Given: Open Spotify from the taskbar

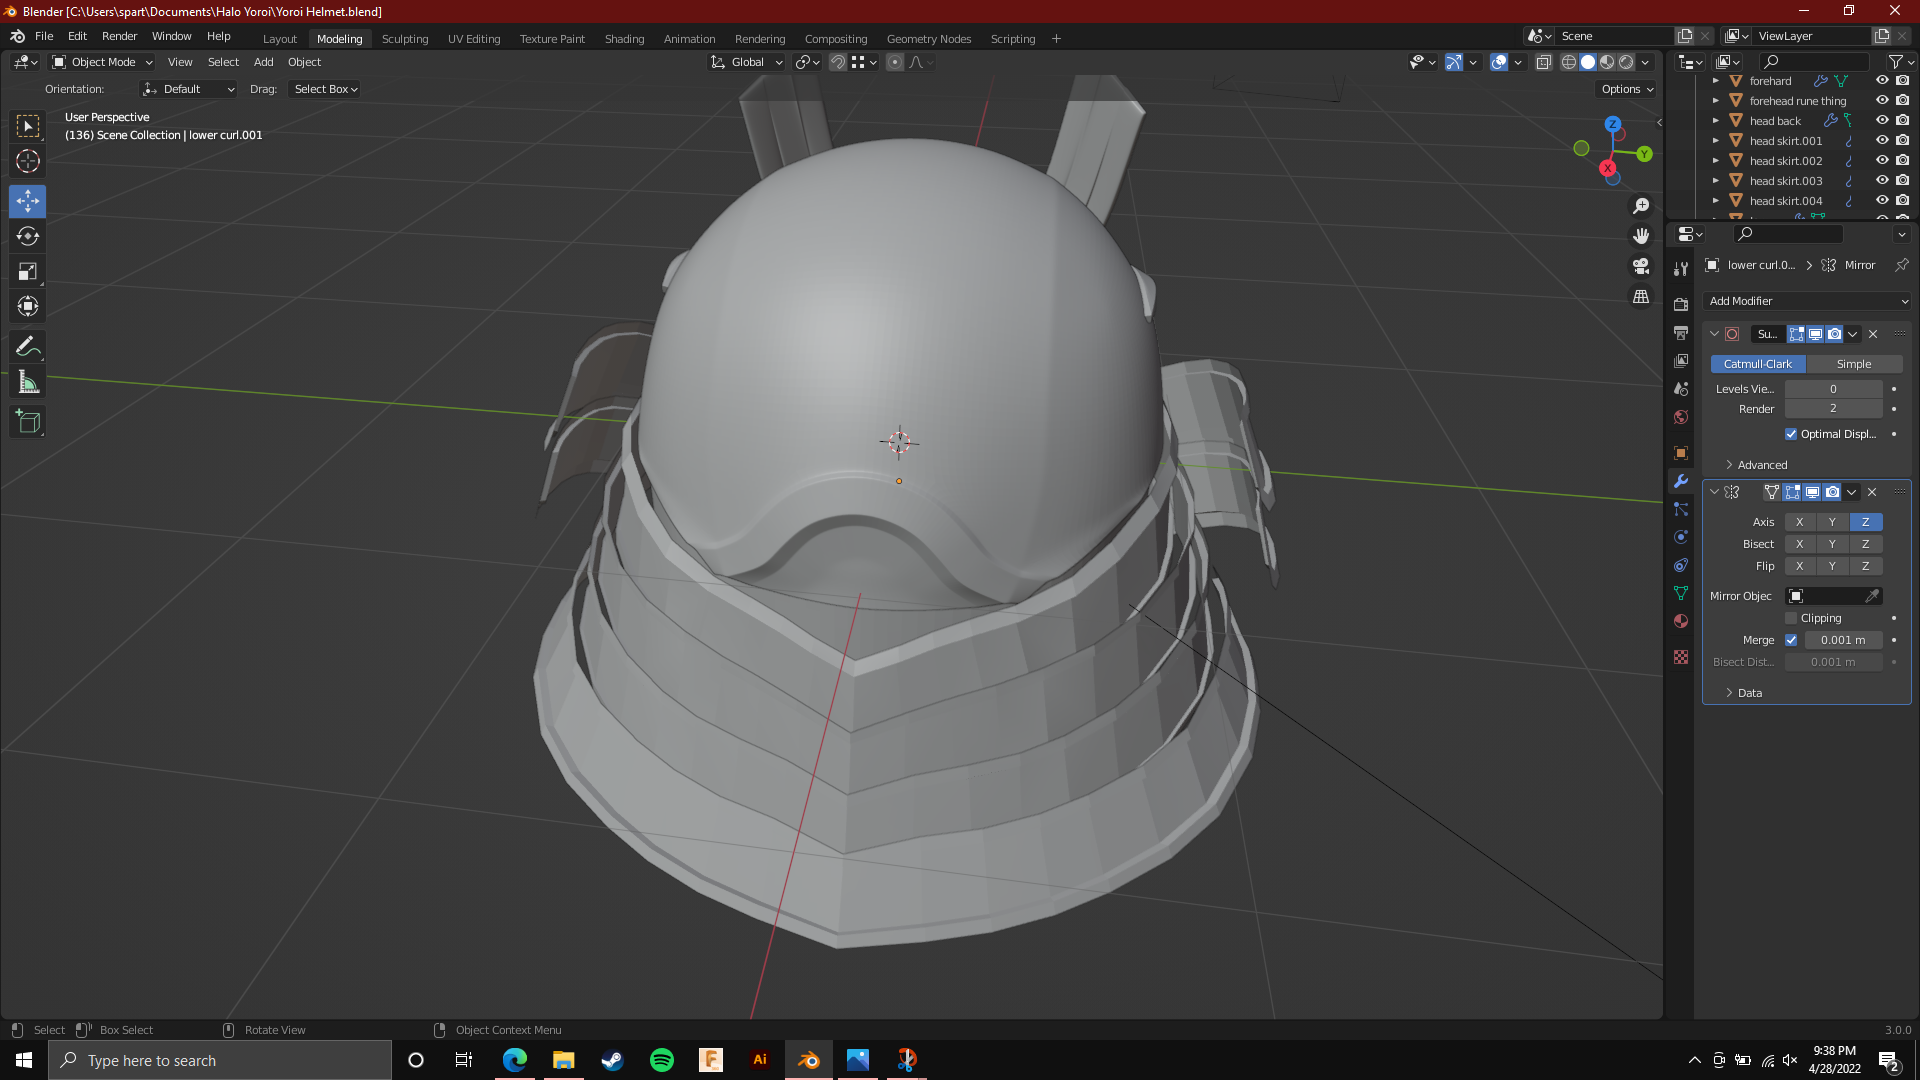Looking at the screenshot, I should (x=661, y=1060).
